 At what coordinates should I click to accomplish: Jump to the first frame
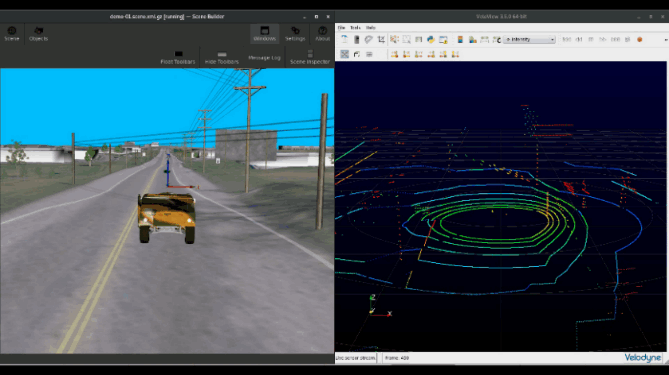pyautogui.click(x=567, y=39)
